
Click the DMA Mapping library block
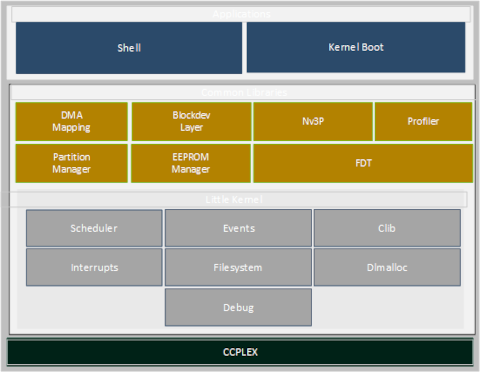coord(72,121)
